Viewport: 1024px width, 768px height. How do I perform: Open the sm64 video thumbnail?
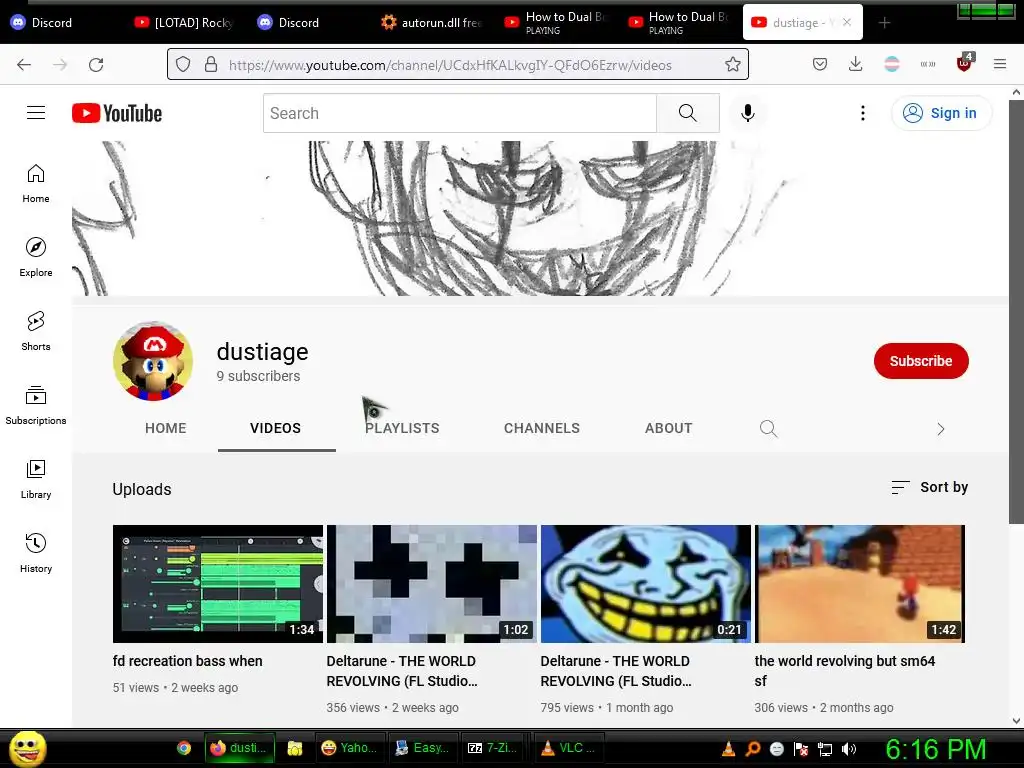pos(860,584)
